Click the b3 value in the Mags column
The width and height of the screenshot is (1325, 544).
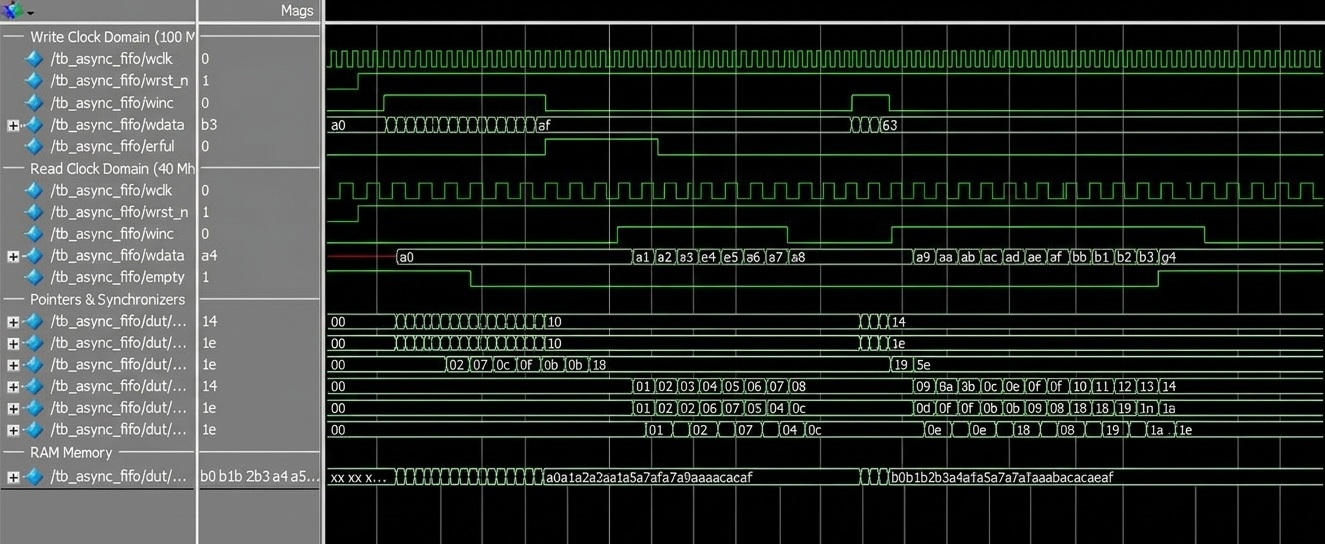209,125
